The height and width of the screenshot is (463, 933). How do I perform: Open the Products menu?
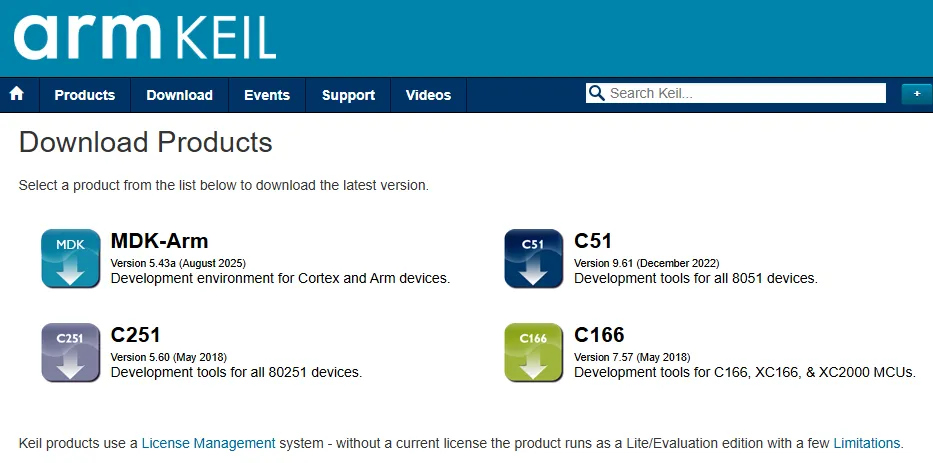(x=84, y=95)
